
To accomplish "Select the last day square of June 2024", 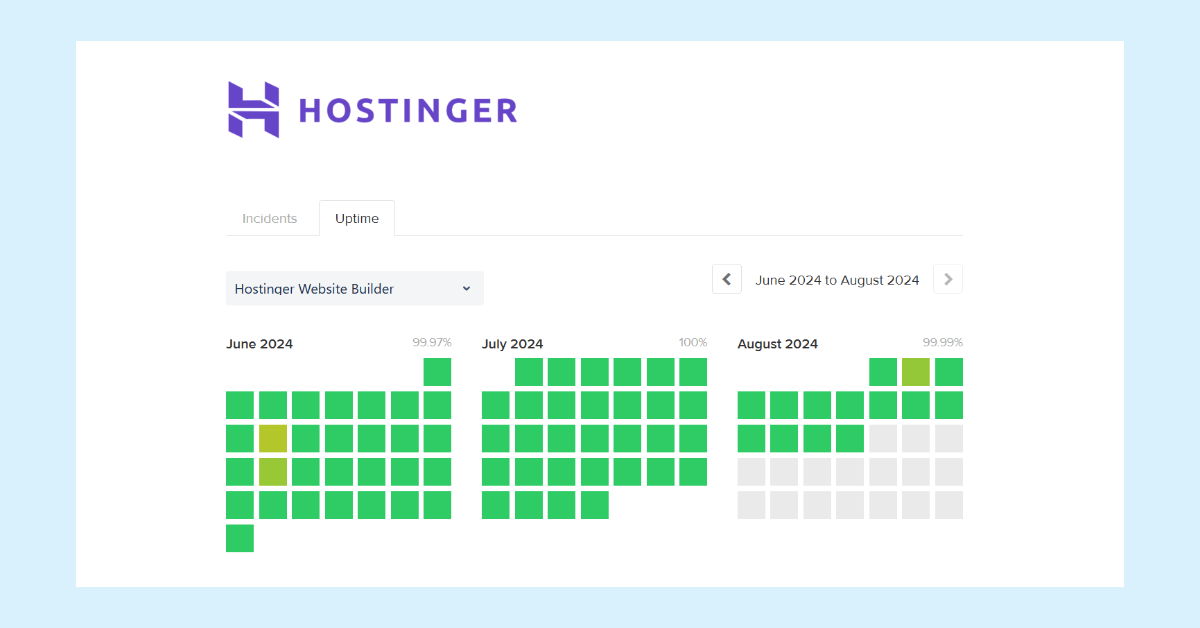I will click(x=240, y=538).
